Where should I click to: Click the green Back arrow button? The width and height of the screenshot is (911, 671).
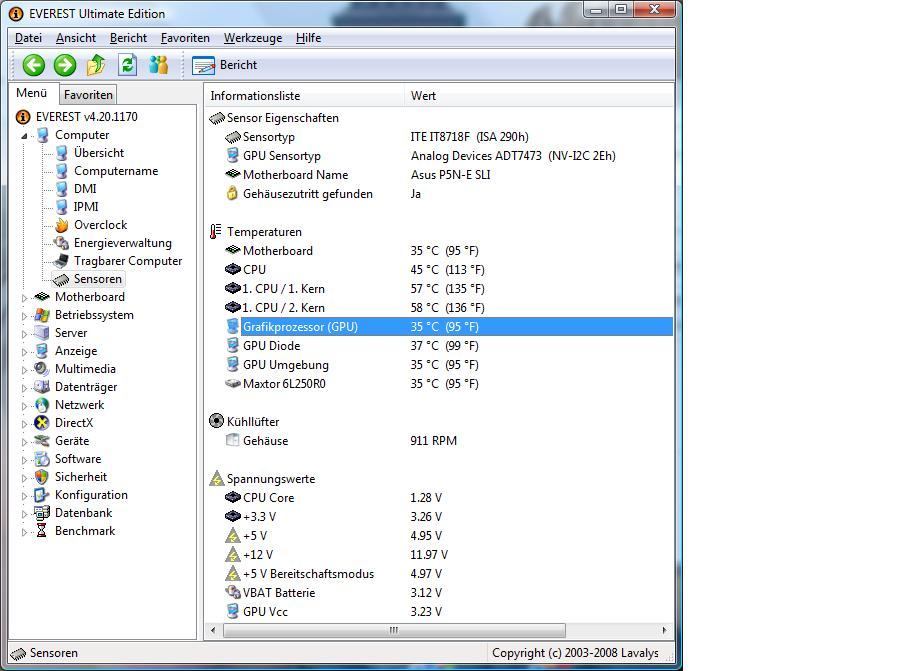click(x=34, y=65)
